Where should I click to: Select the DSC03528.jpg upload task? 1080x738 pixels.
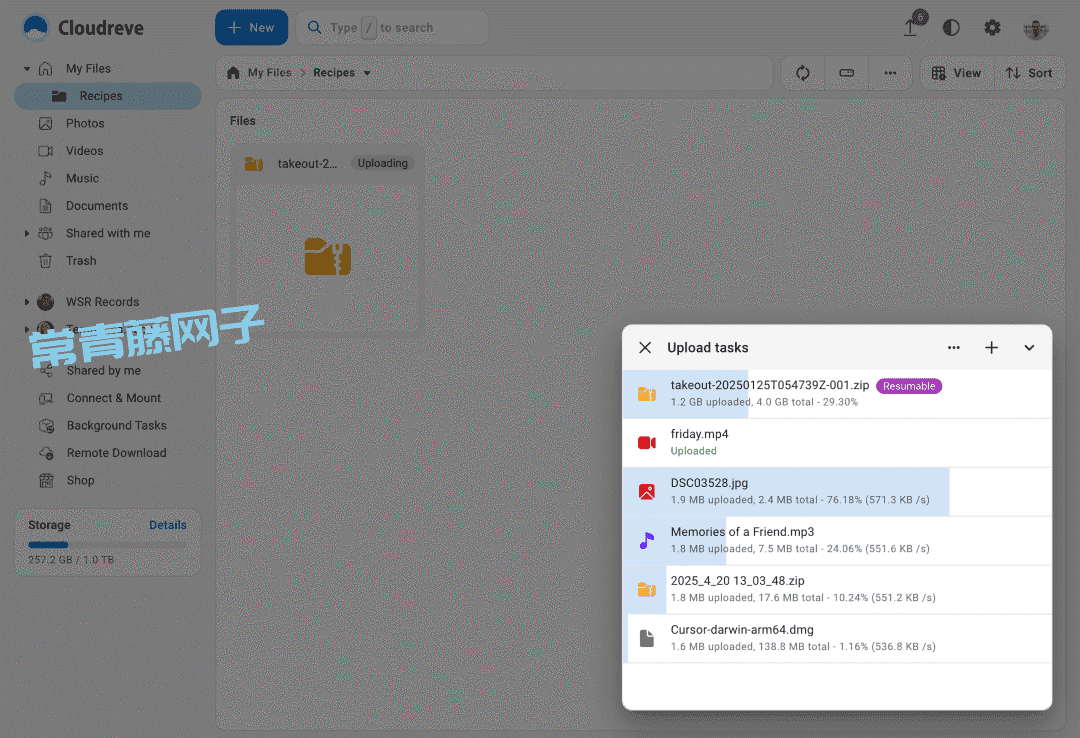837,492
